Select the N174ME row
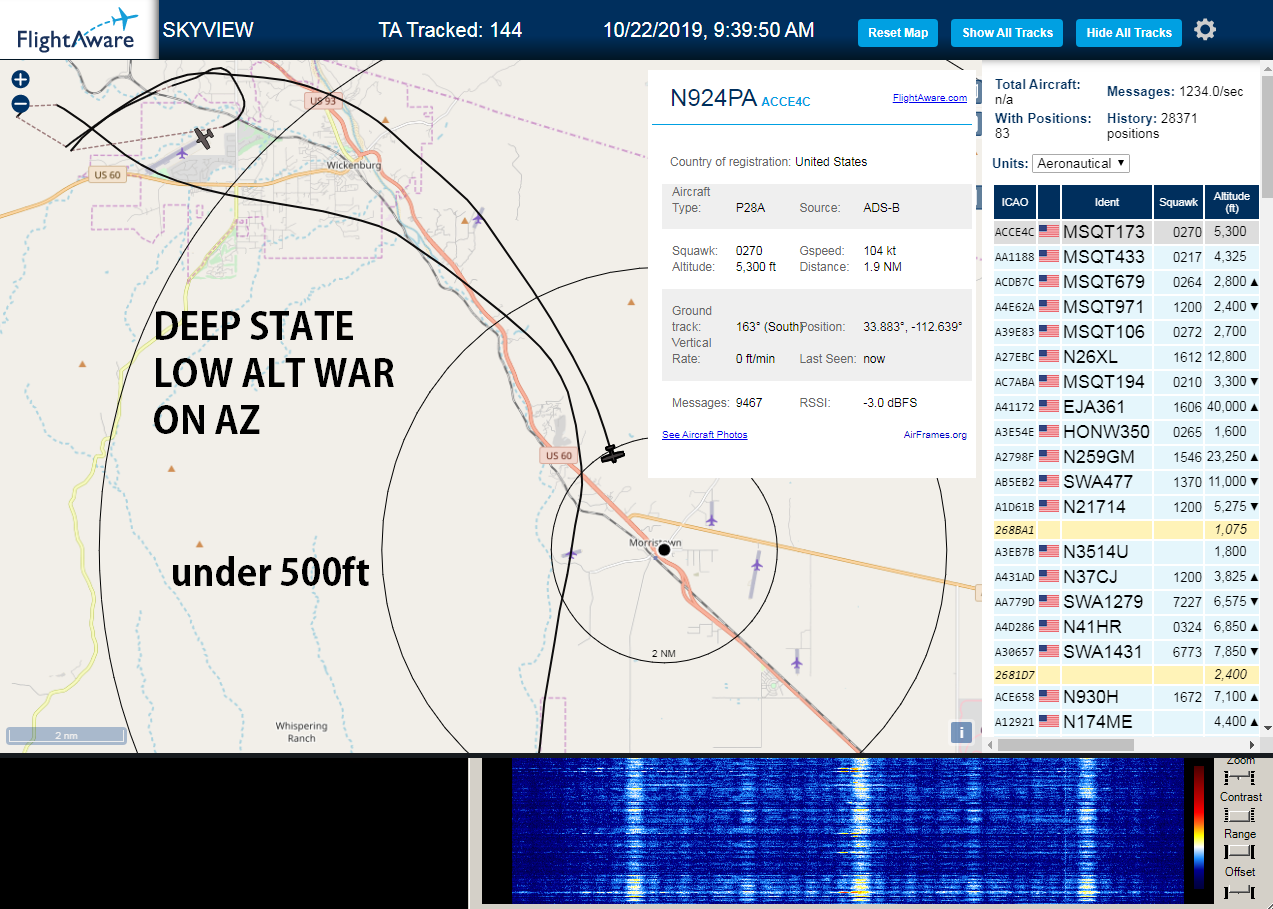 [1127, 722]
